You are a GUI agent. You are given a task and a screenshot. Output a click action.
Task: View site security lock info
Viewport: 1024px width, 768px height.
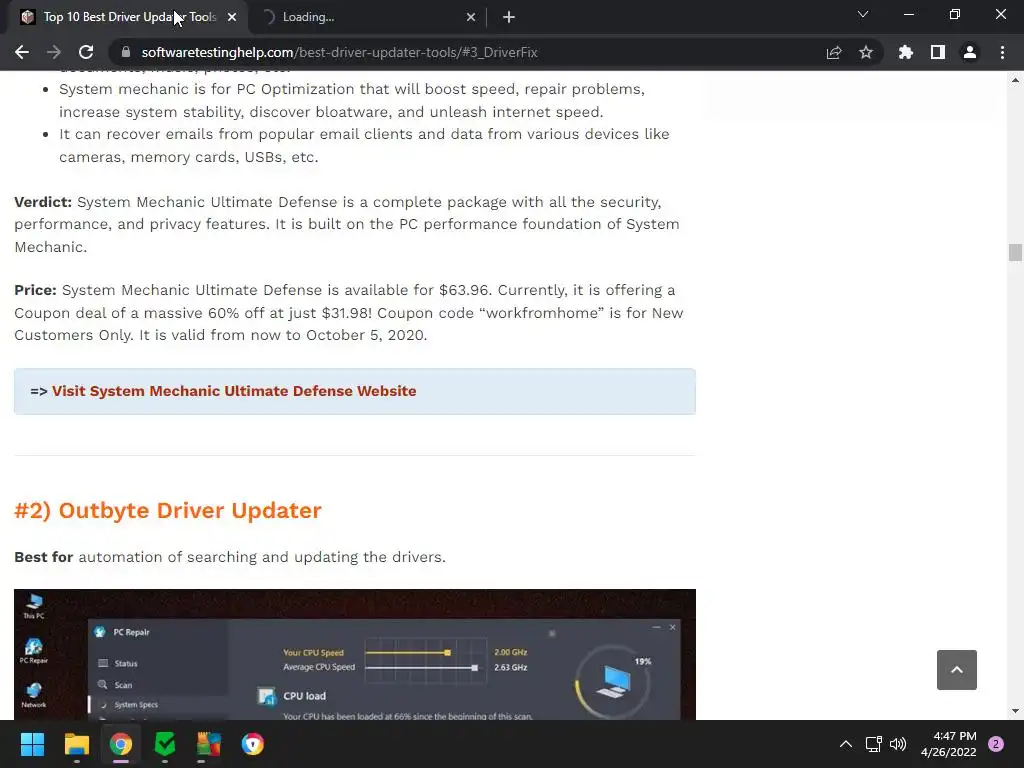[127, 52]
